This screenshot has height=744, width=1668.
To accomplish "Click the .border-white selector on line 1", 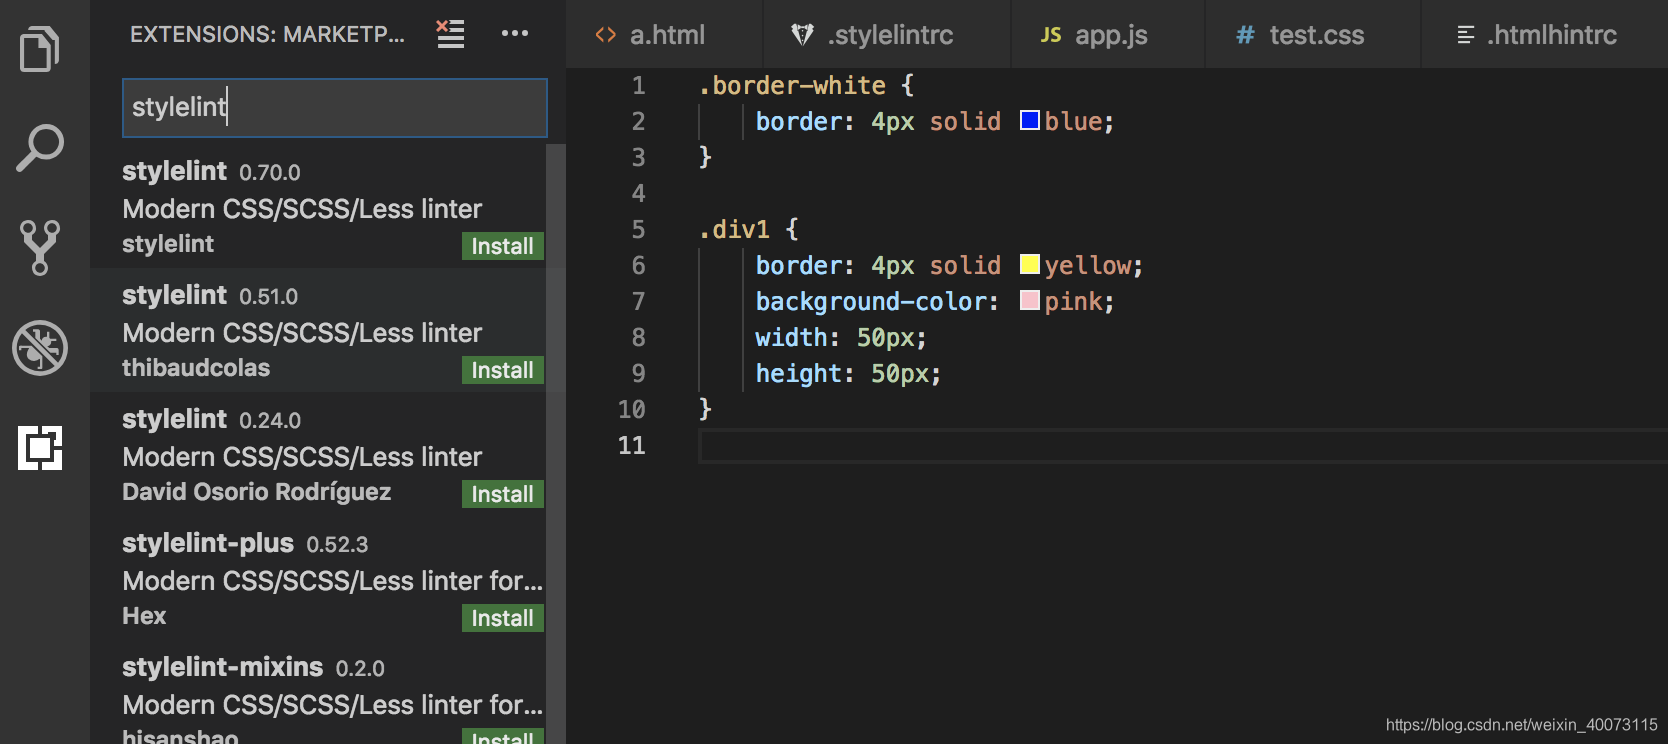I will tap(791, 86).
